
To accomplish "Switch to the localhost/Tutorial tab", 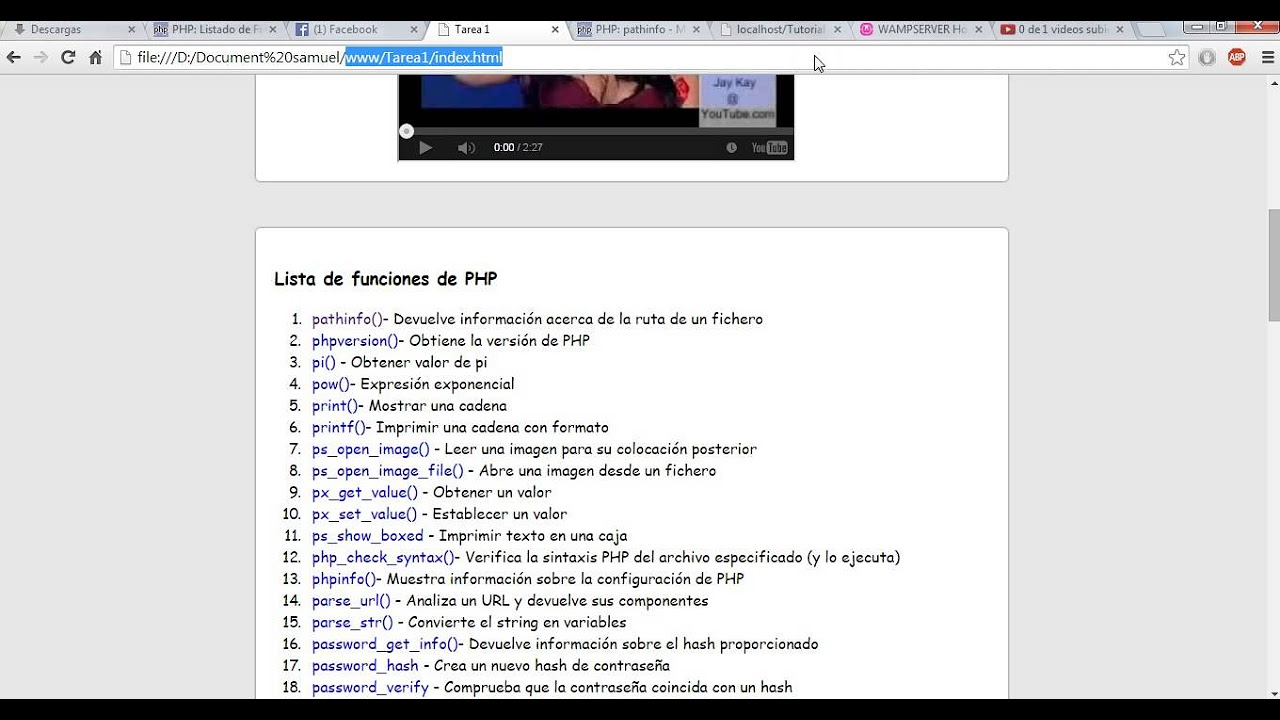I will pos(780,30).
